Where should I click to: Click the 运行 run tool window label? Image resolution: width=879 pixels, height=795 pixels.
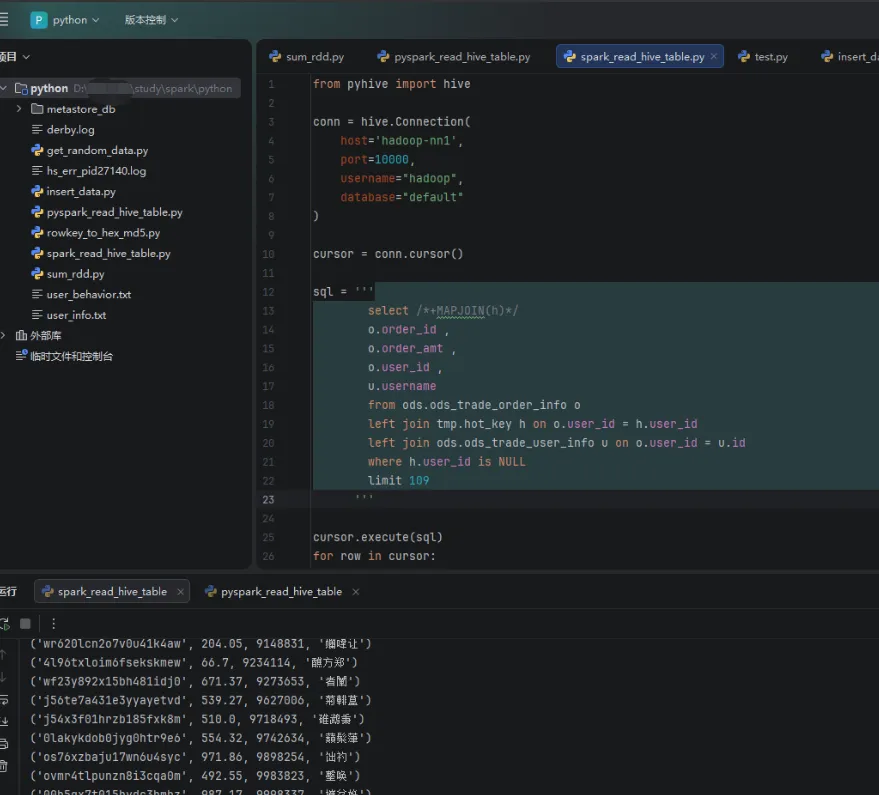(x=8, y=591)
